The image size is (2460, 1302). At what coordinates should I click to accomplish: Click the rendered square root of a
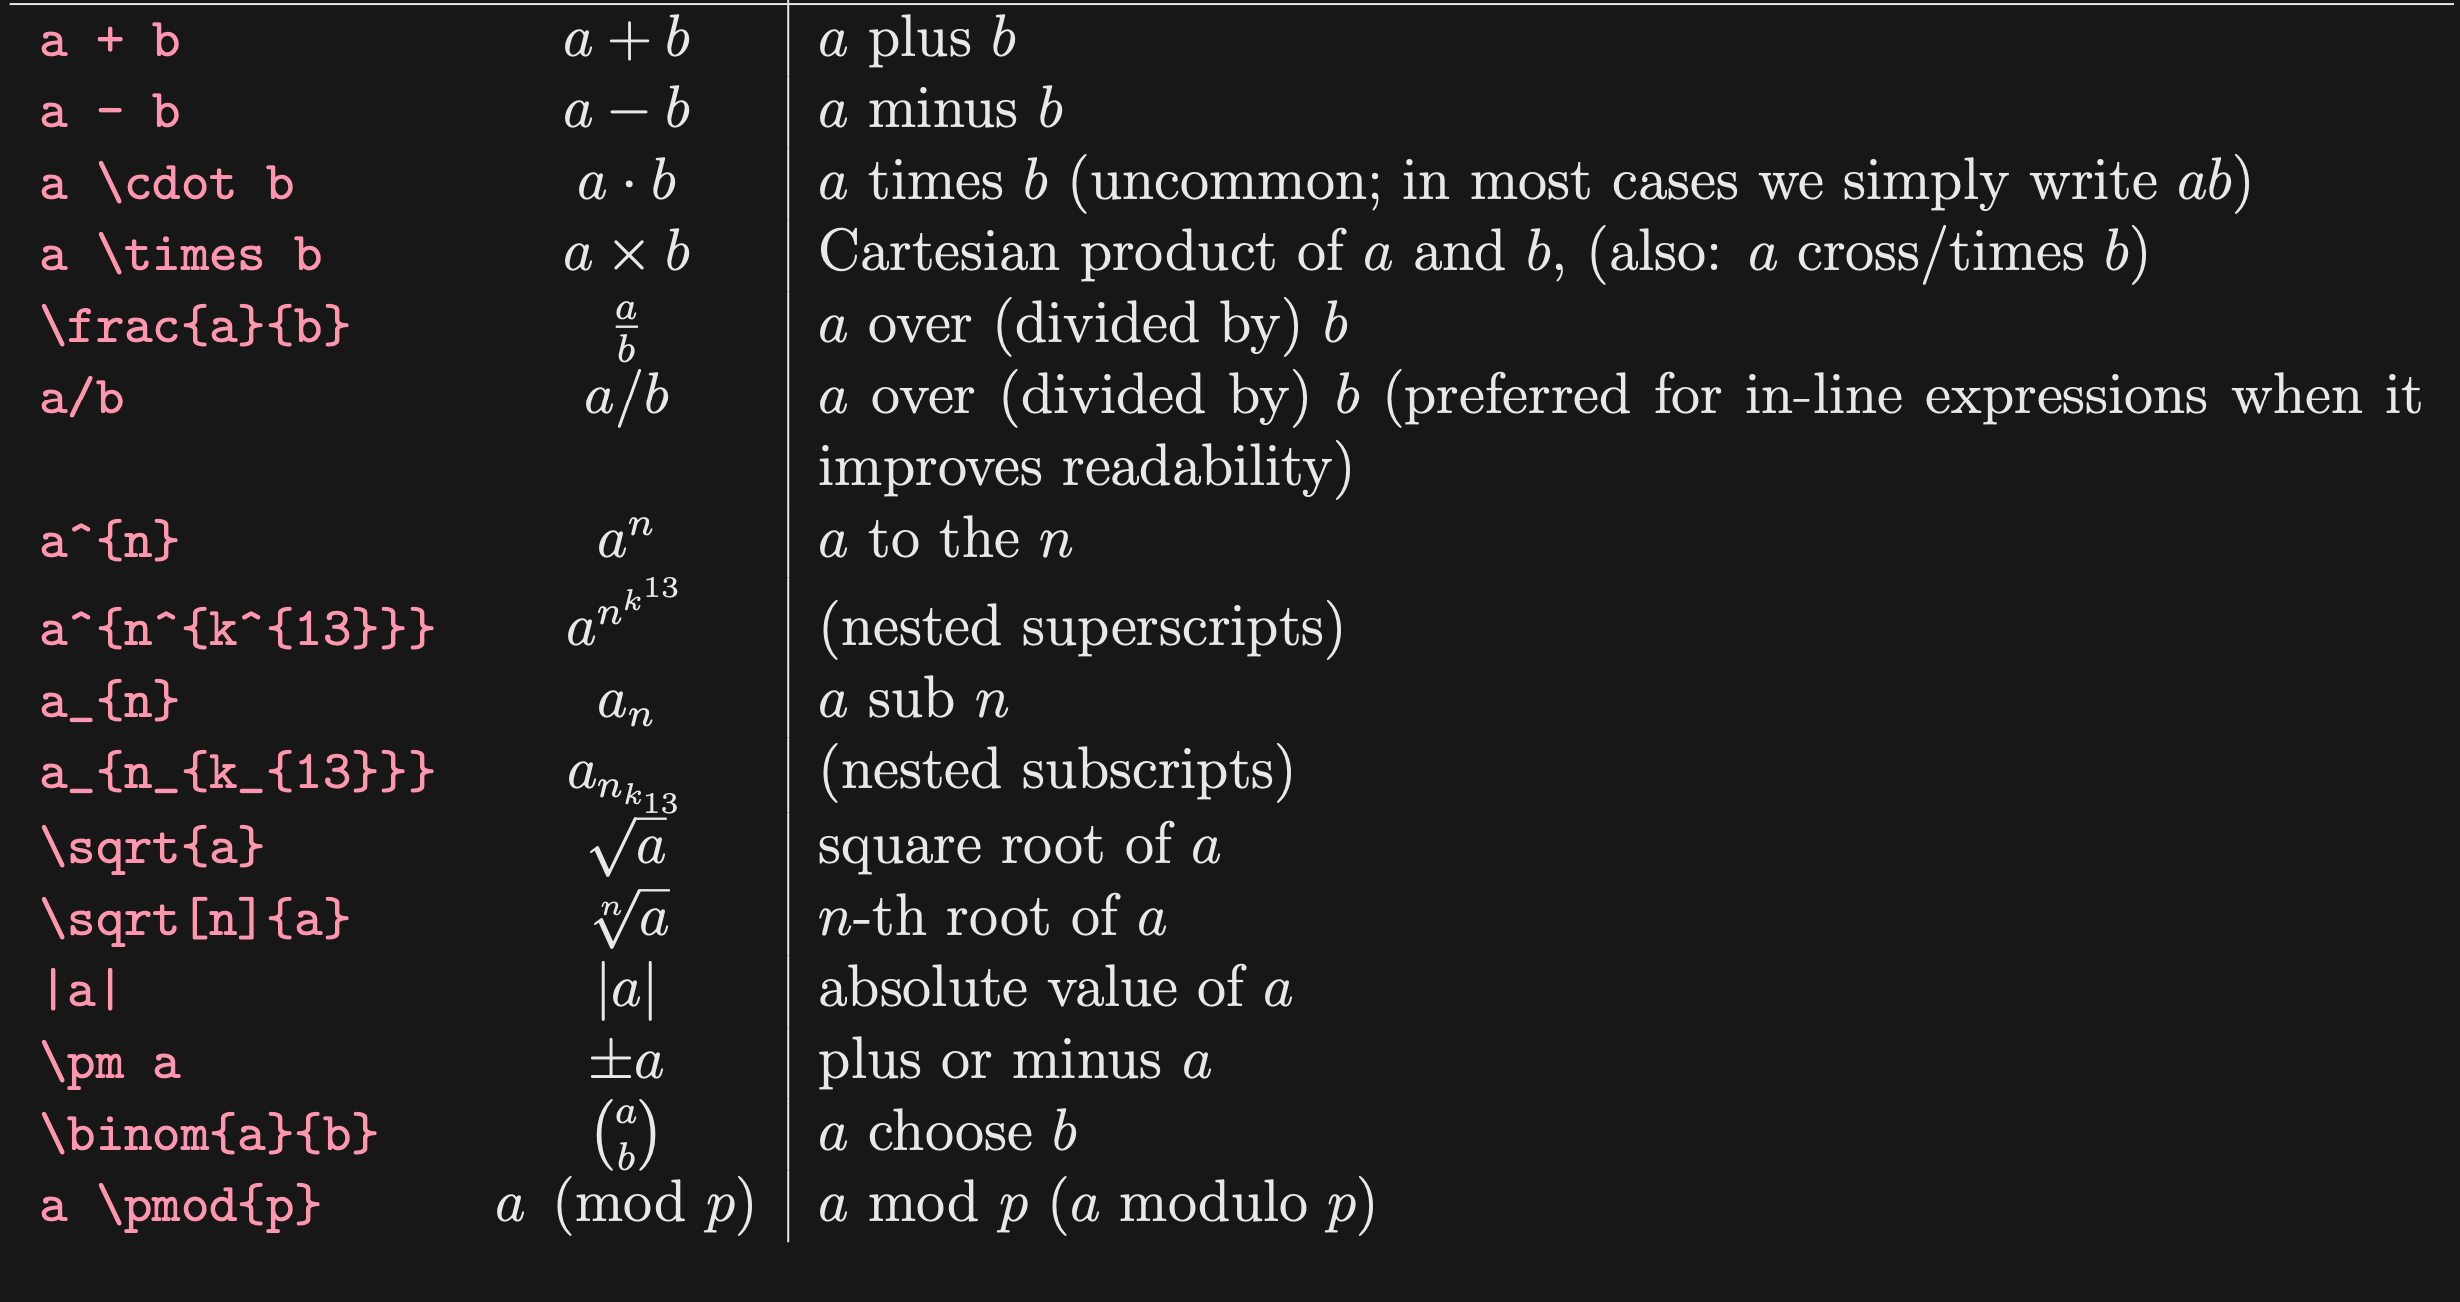tap(628, 846)
